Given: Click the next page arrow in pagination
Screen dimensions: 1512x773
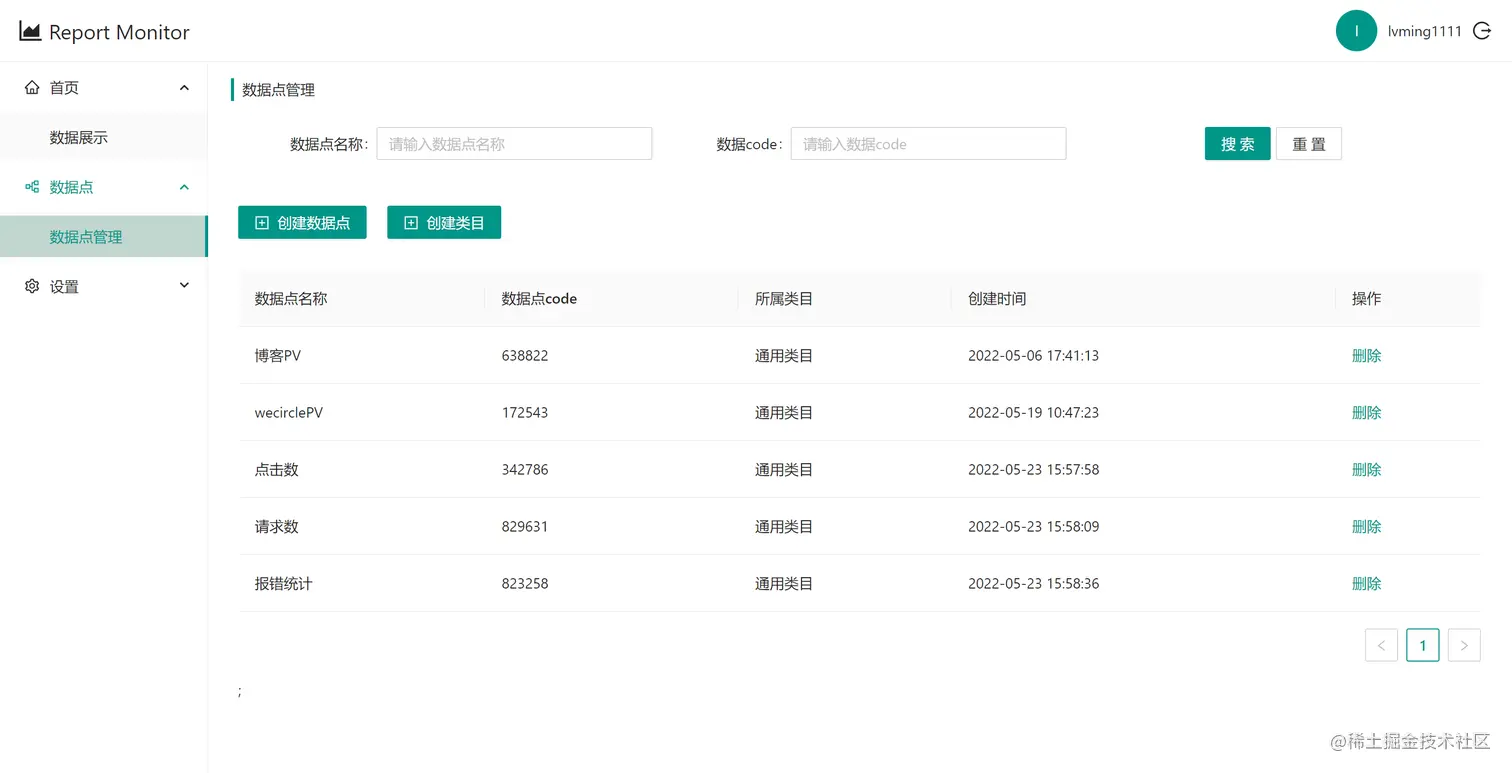Looking at the screenshot, I should point(1464,645).
